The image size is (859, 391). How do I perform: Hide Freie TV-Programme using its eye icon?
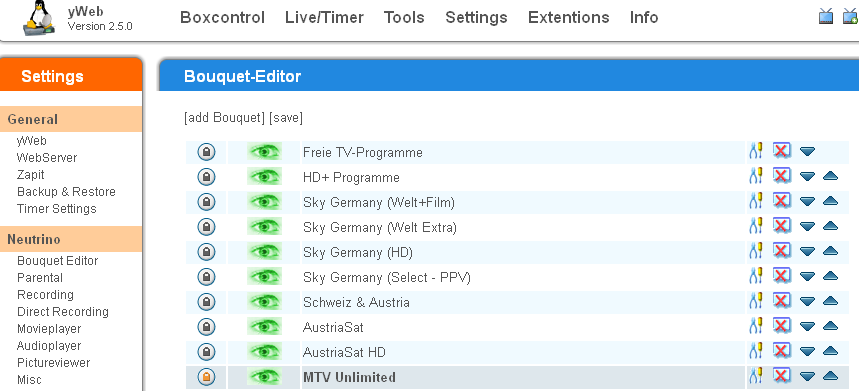(265, 152)
